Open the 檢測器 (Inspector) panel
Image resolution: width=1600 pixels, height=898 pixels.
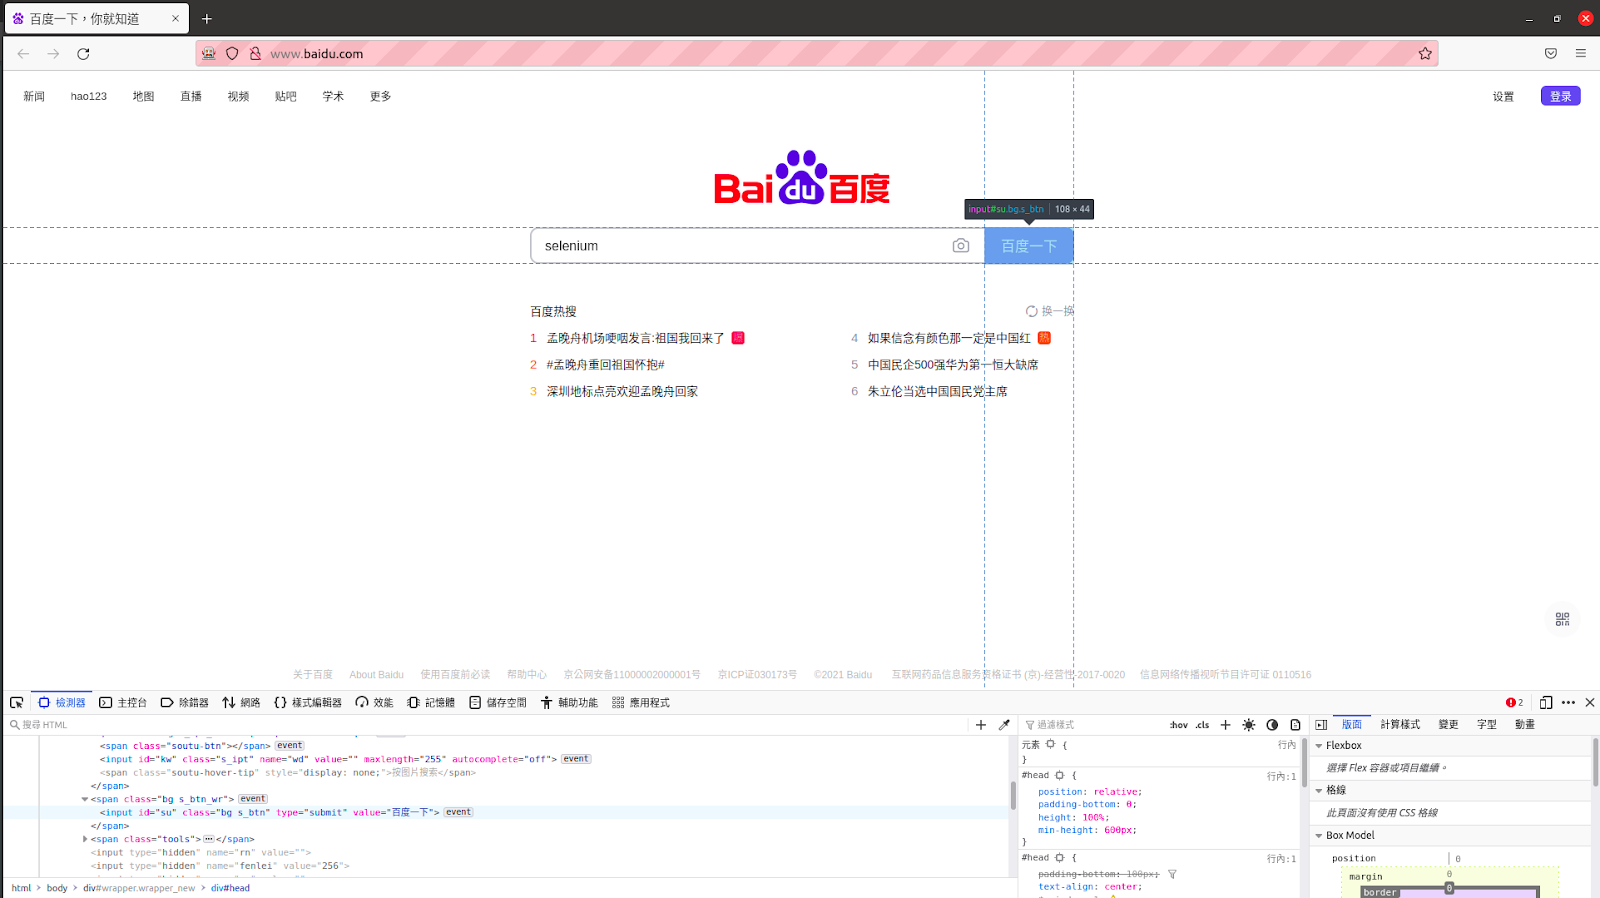point(62,703)
